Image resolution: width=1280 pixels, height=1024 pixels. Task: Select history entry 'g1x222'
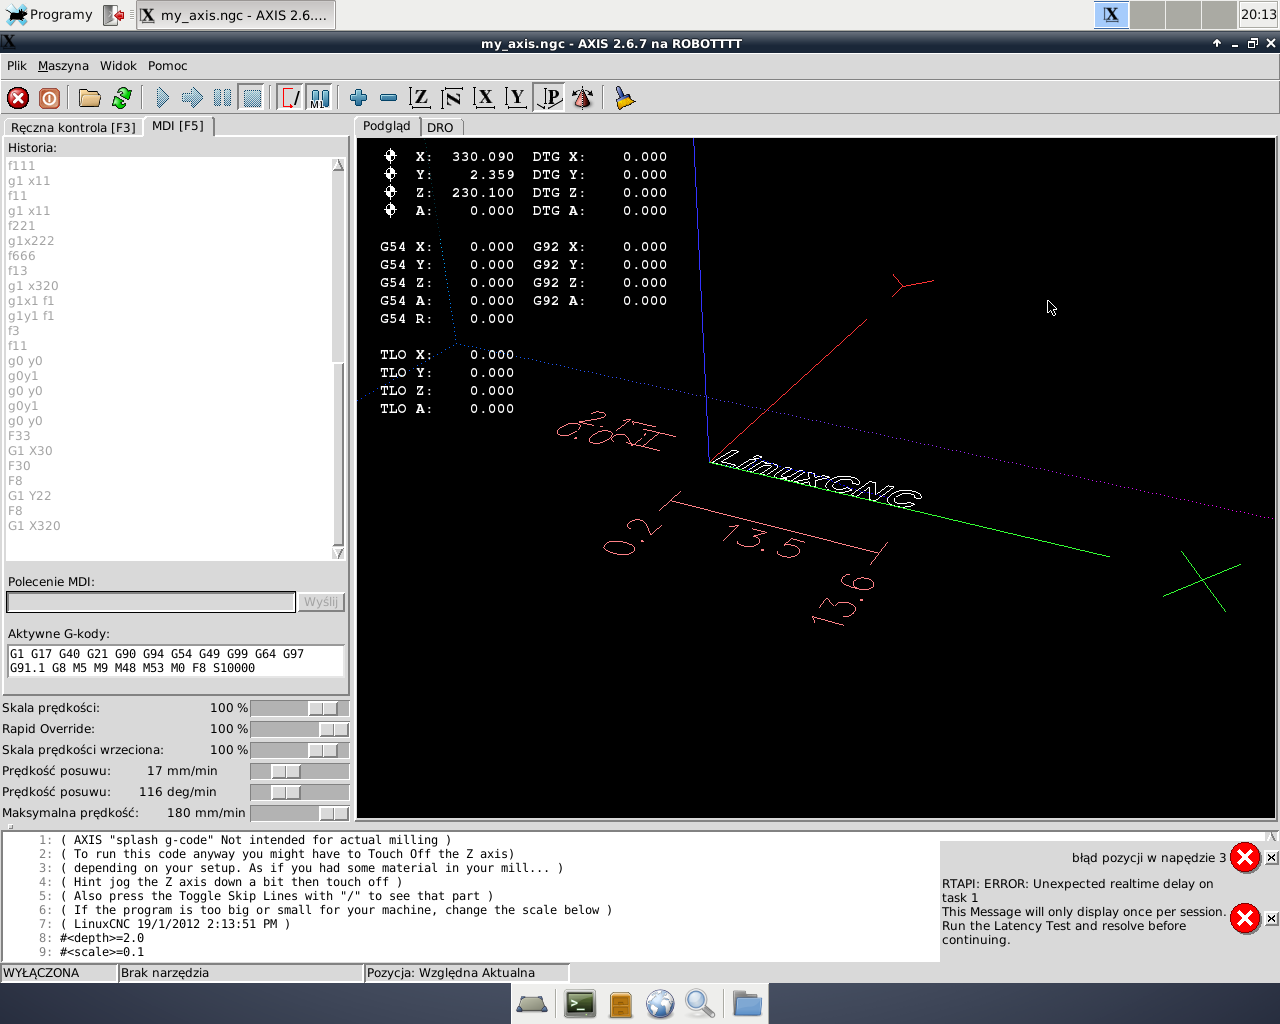(x=31, y=241)
